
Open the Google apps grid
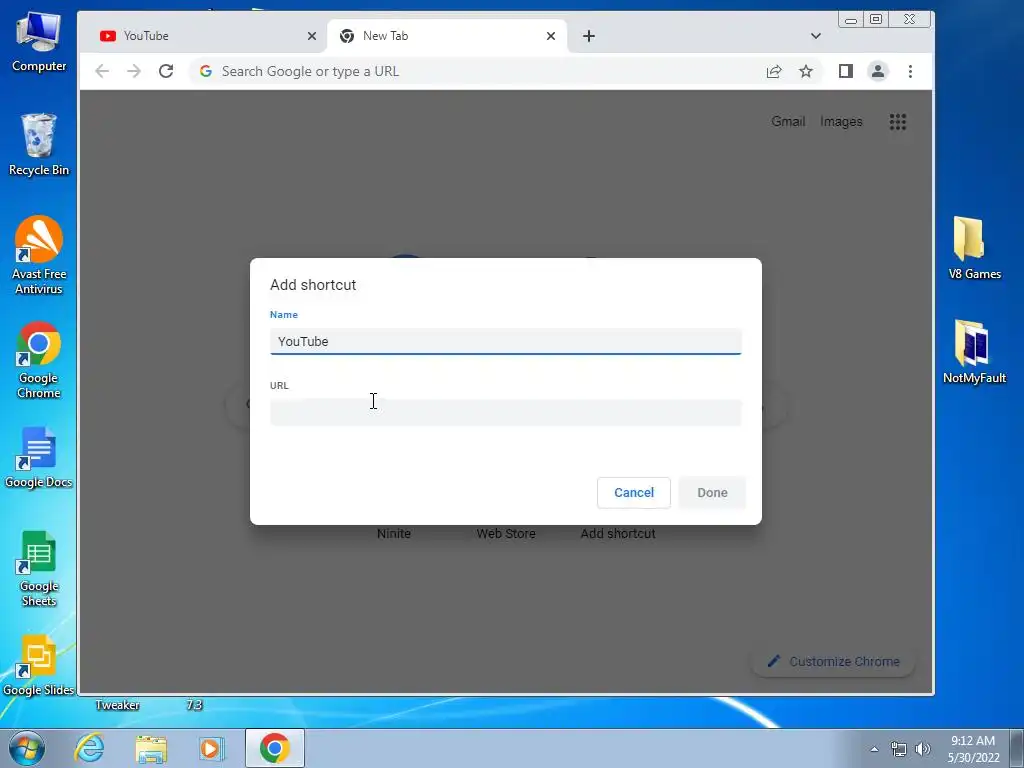click(898, 121)
